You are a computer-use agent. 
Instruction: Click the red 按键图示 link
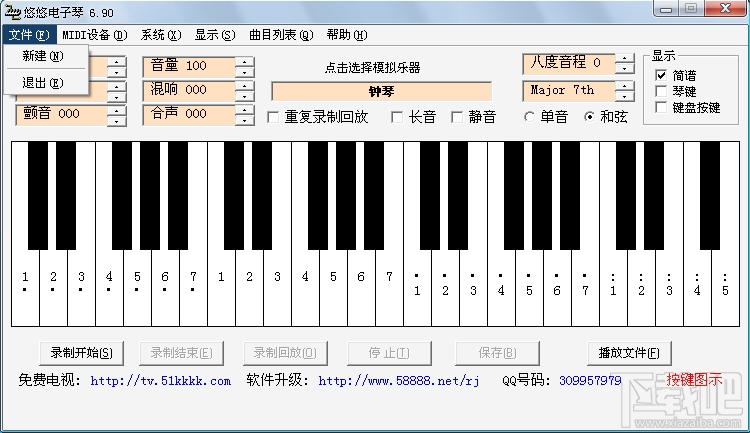point(695,380)
